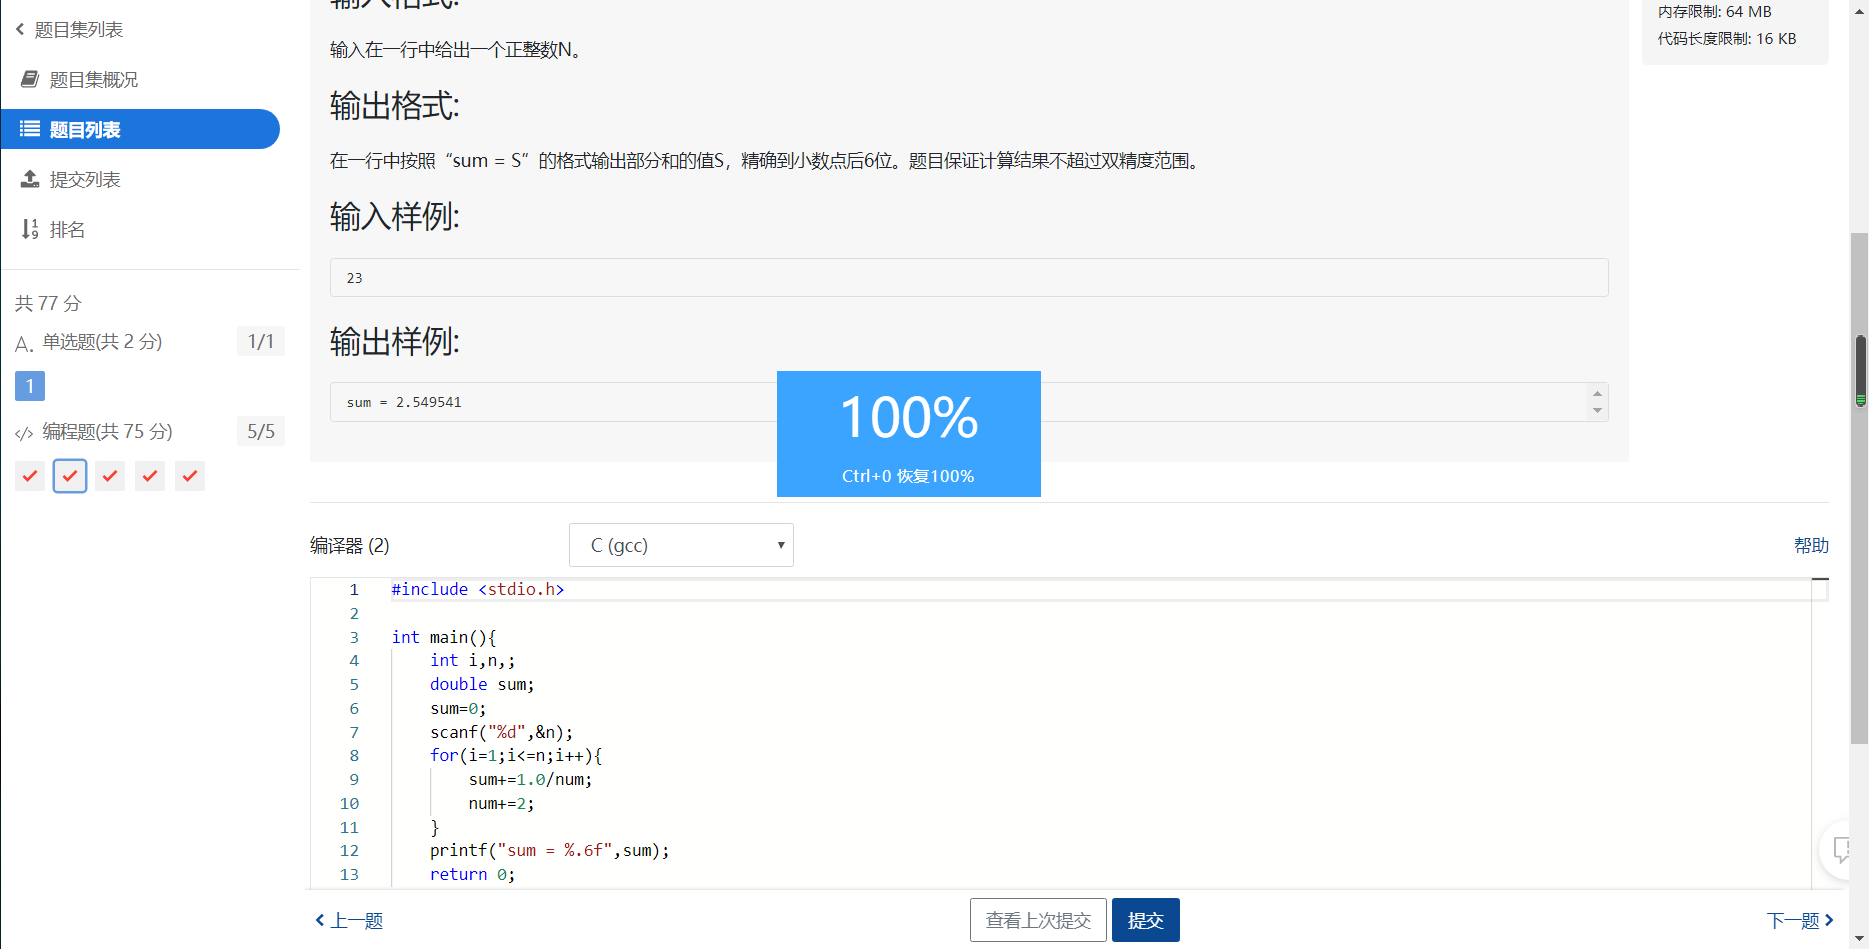Click 5/5 programming score badge
The image size is (1869, 949).
261,431
